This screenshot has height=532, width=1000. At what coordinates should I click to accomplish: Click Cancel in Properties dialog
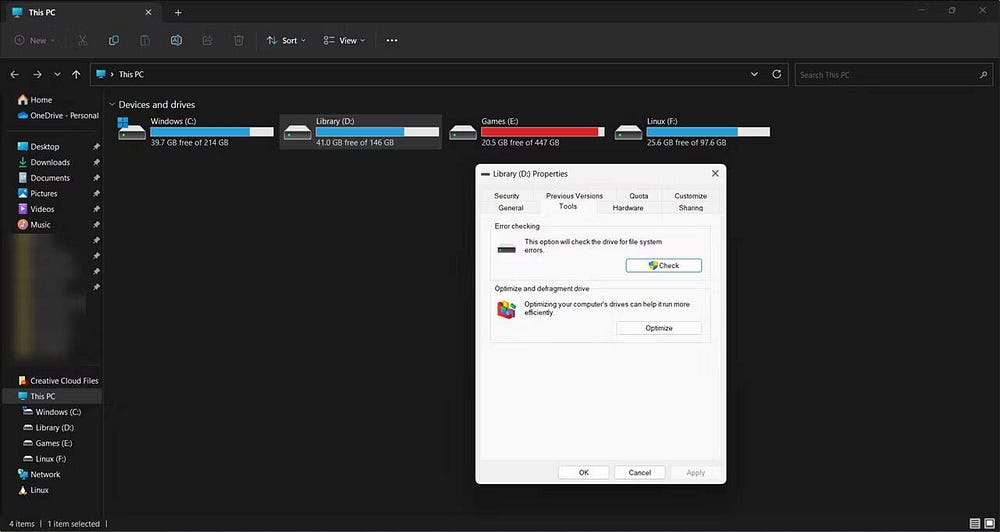click(x=640, y=473)
